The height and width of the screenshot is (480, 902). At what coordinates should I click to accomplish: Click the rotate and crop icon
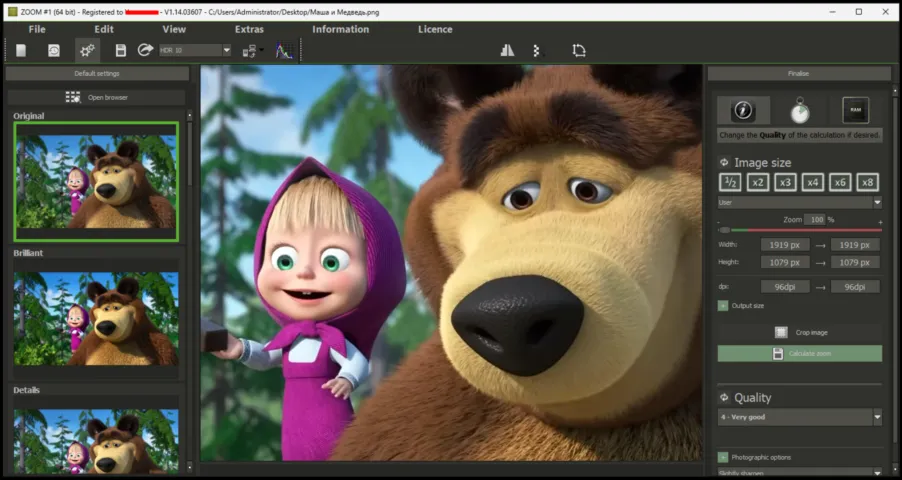(579, 51)
